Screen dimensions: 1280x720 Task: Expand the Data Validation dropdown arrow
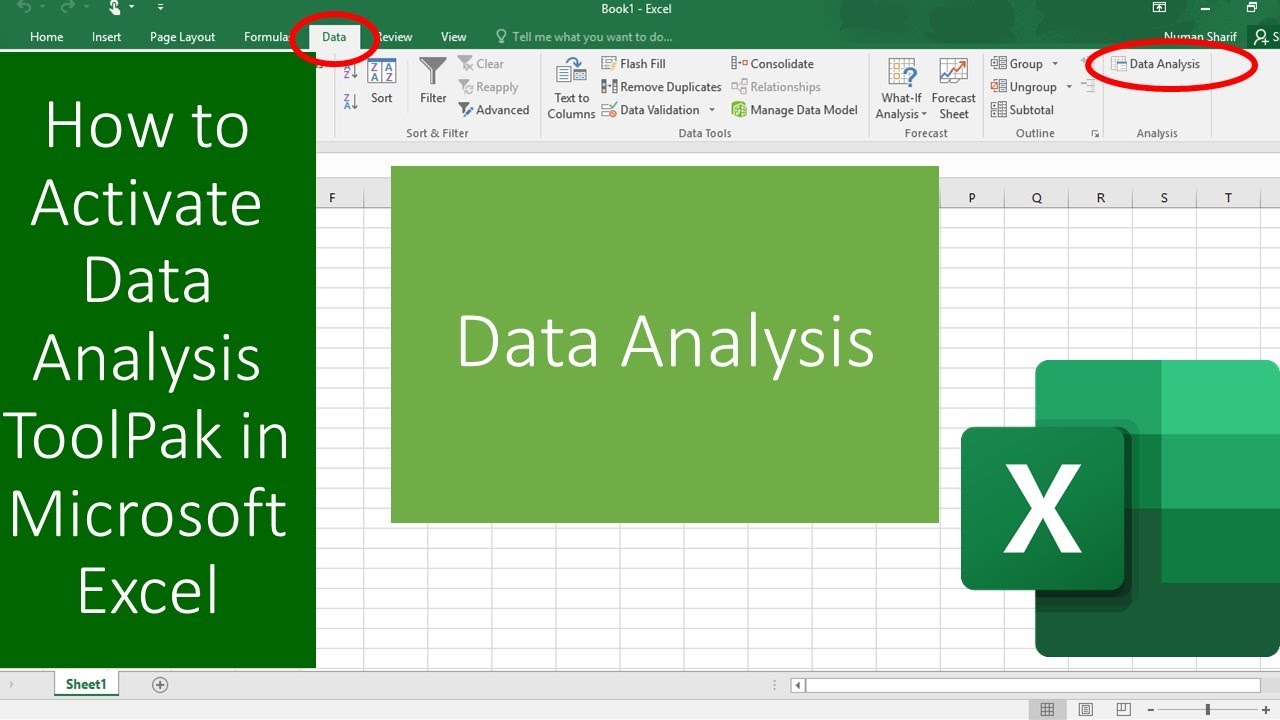click(x=712, y=110)
